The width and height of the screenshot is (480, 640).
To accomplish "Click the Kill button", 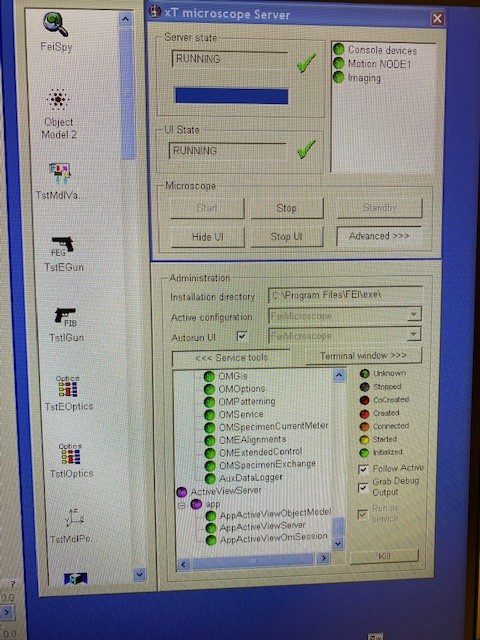I will point(384,556).
